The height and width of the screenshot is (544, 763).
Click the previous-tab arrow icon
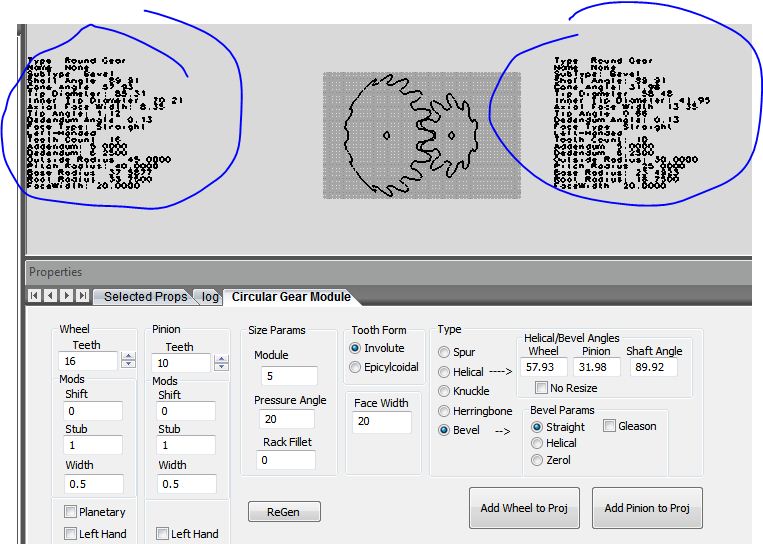coord(49,296)
